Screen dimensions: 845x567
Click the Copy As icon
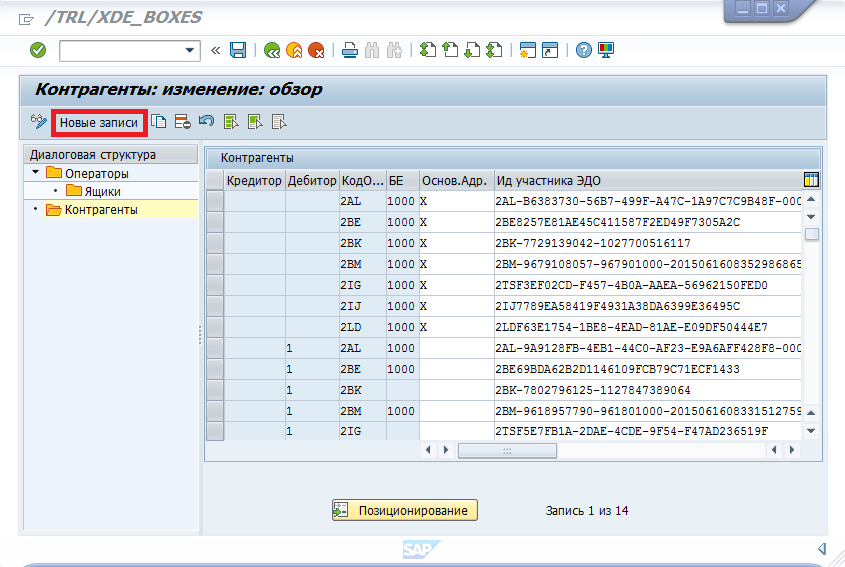click(x=159, y=122)
